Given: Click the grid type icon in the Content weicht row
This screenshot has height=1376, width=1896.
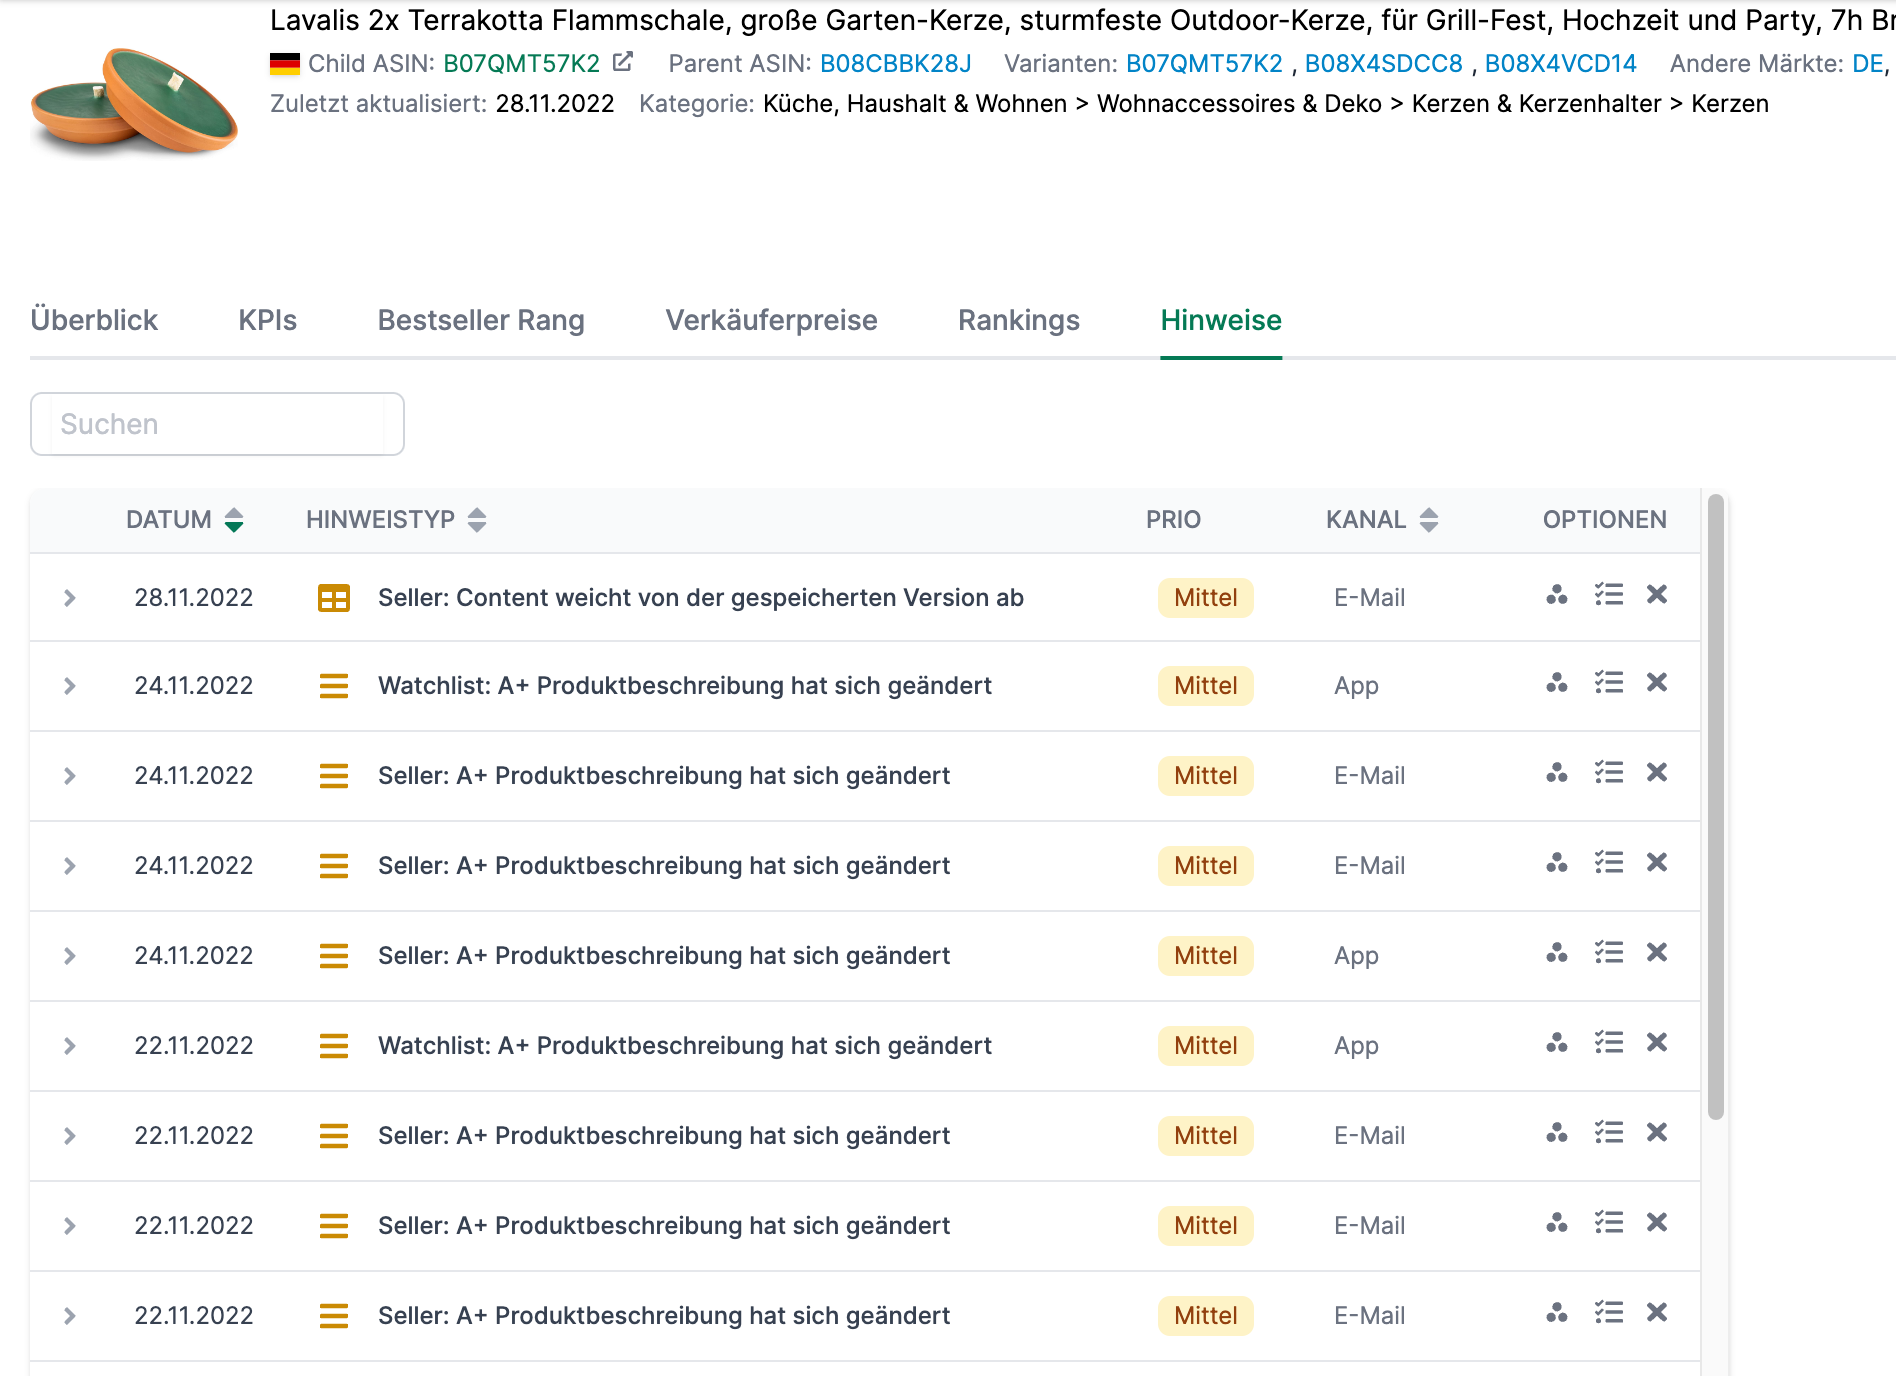Looking at the screenshot, I should [334, 598].
